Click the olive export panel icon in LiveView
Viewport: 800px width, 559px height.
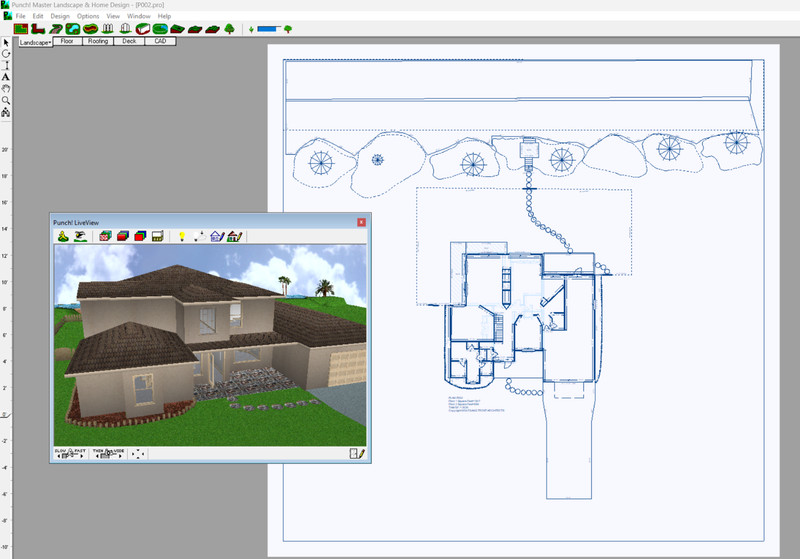coord(157,236)
